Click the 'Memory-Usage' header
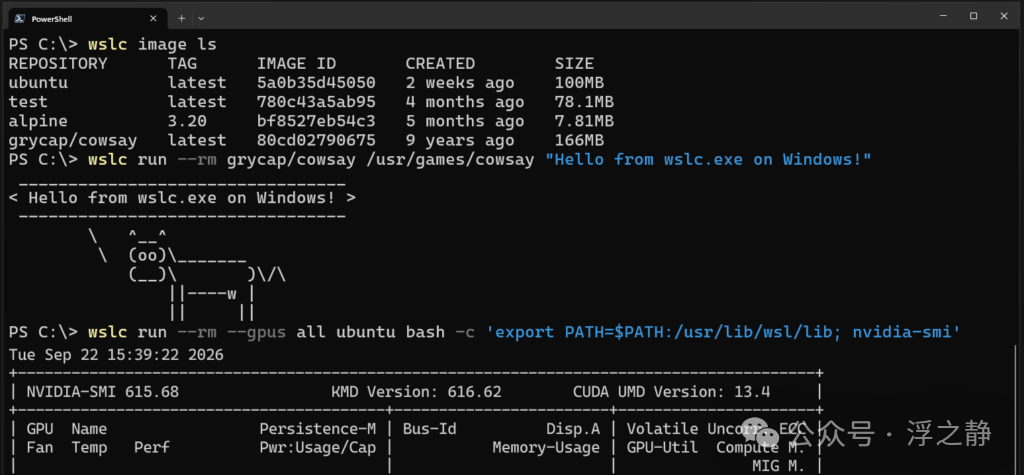The height and width of the screenshot is (475, 1024). pos(546,448)
